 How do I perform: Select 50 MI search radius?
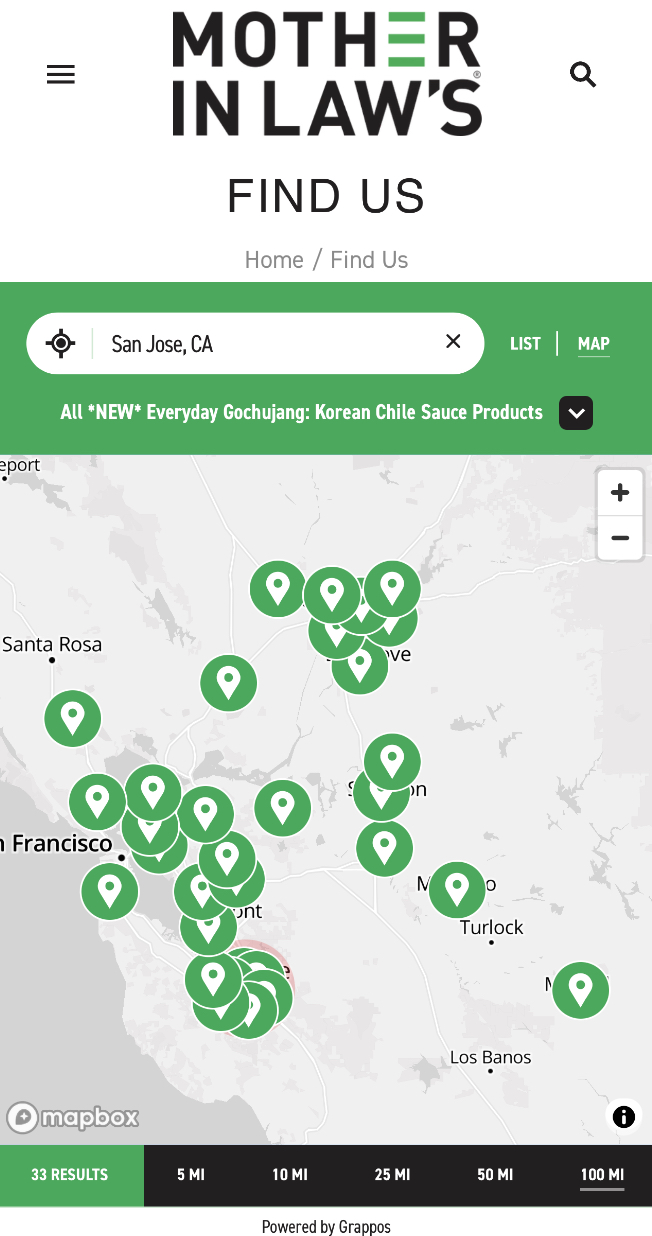[495, 1175]
